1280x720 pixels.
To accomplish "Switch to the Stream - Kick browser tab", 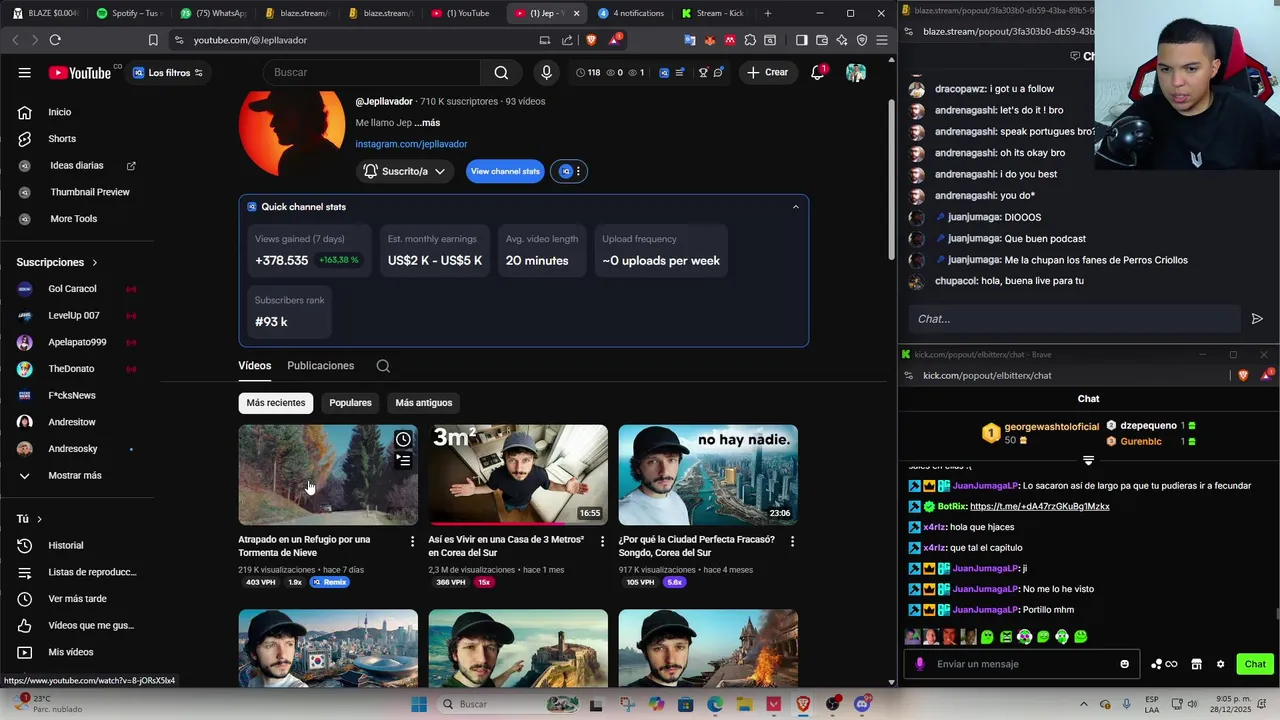I will click(713, 13).
